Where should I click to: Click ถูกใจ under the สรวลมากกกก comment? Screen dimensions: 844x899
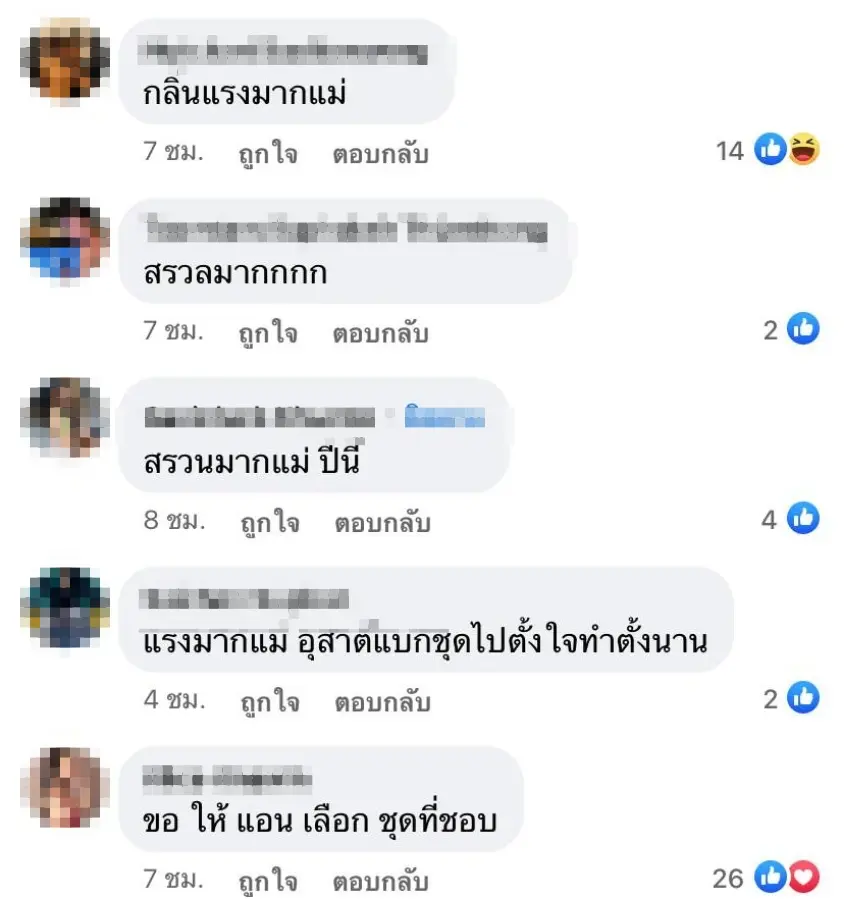point(268,333)
